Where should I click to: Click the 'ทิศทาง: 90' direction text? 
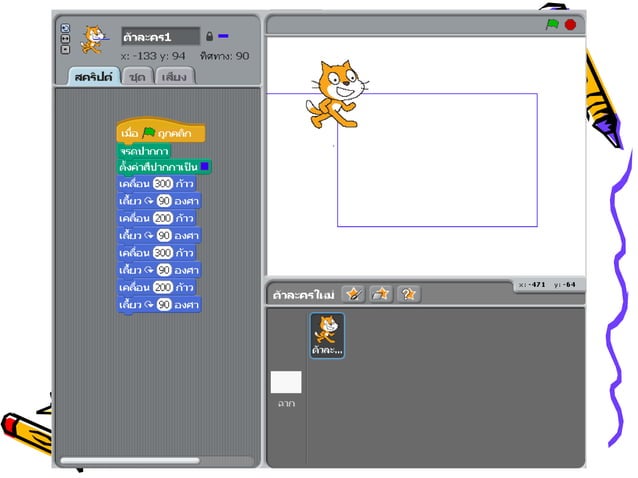225,56
